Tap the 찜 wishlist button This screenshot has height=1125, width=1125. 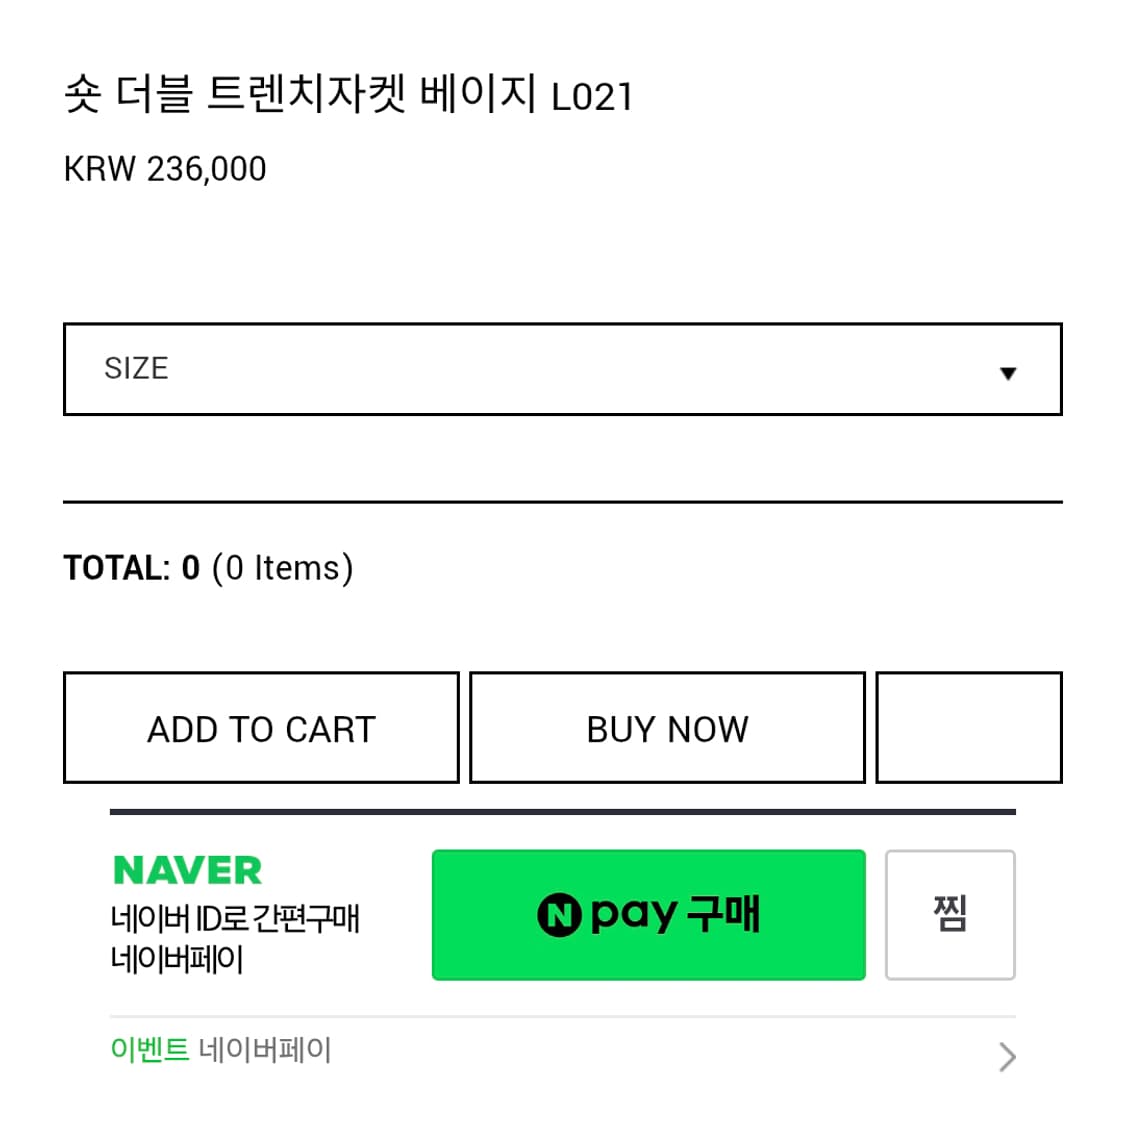pos(948,915)
